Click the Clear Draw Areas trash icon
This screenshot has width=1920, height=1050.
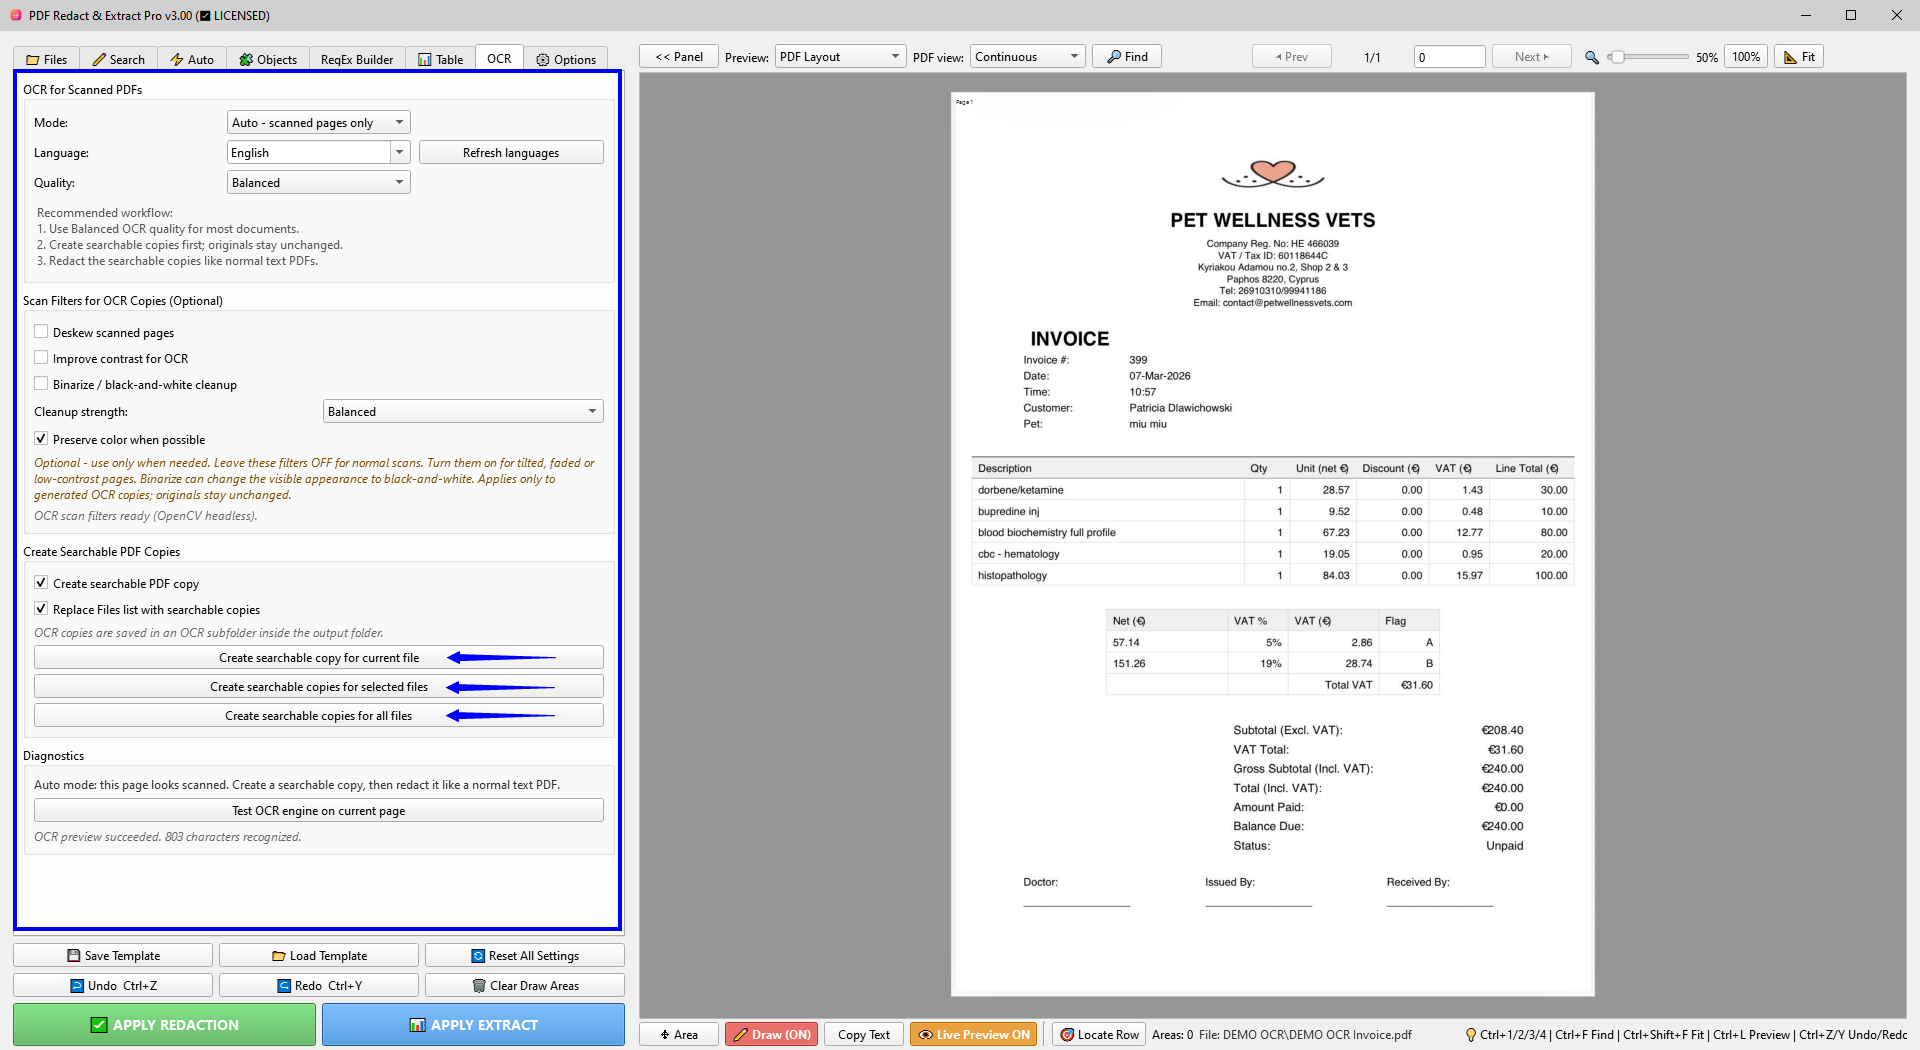[479, 986]
